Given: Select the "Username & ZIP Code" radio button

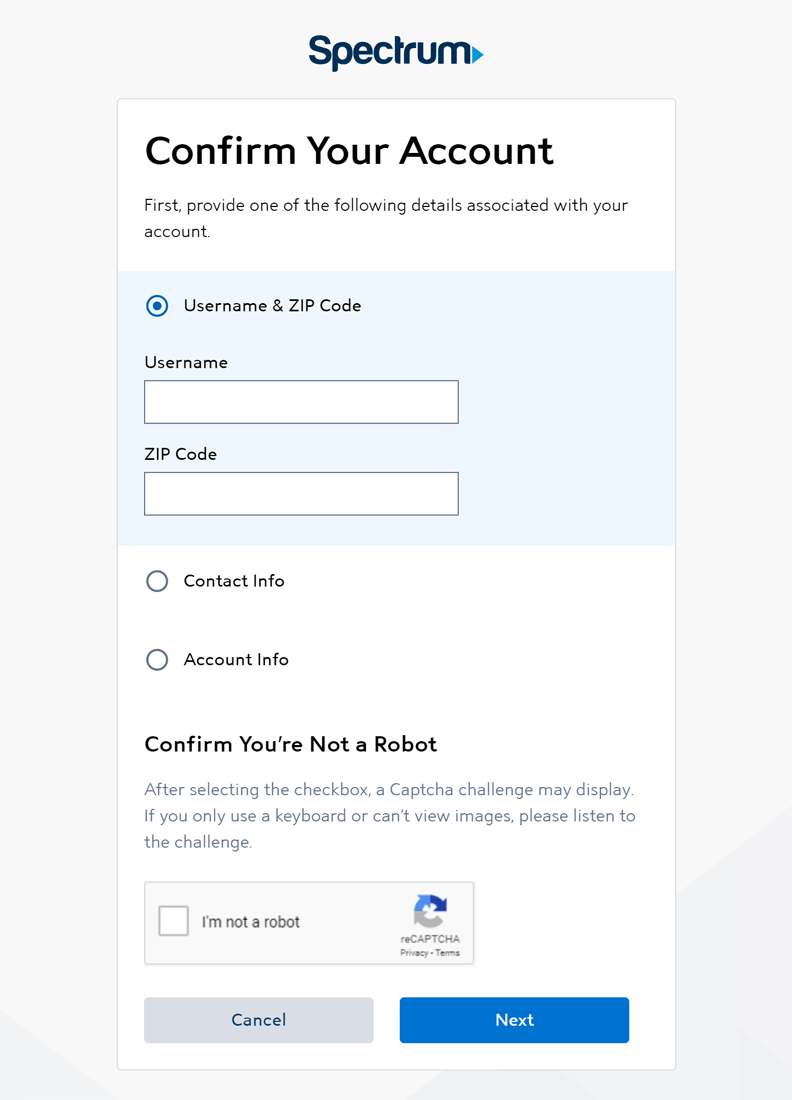Looking at the screenshot, I should 157,305.
